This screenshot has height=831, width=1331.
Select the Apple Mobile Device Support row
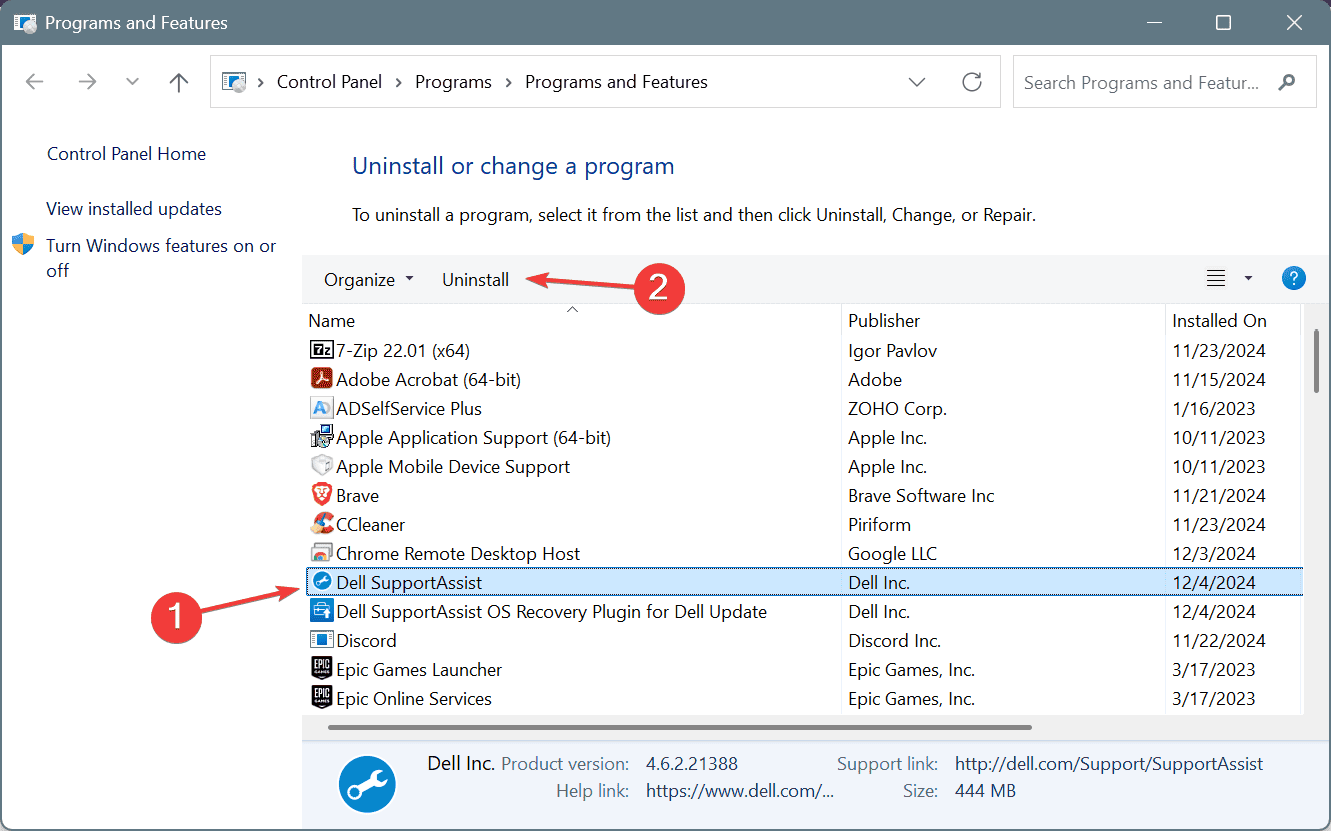[805, 467]
